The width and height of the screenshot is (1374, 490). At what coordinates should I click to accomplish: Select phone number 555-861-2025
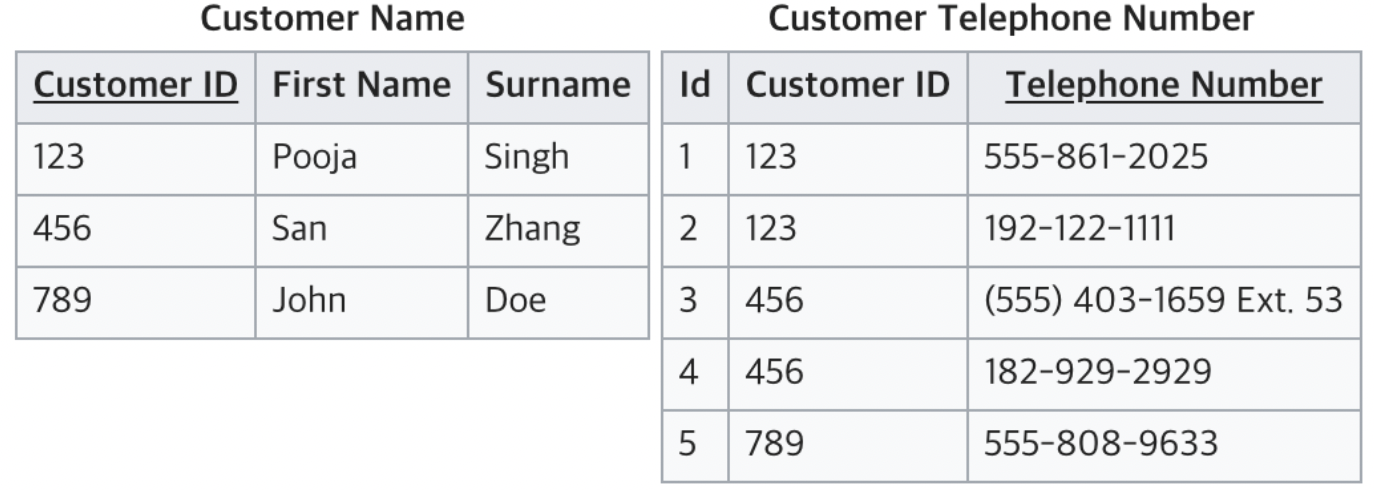pyautogui.click(x=1164, y=159)
